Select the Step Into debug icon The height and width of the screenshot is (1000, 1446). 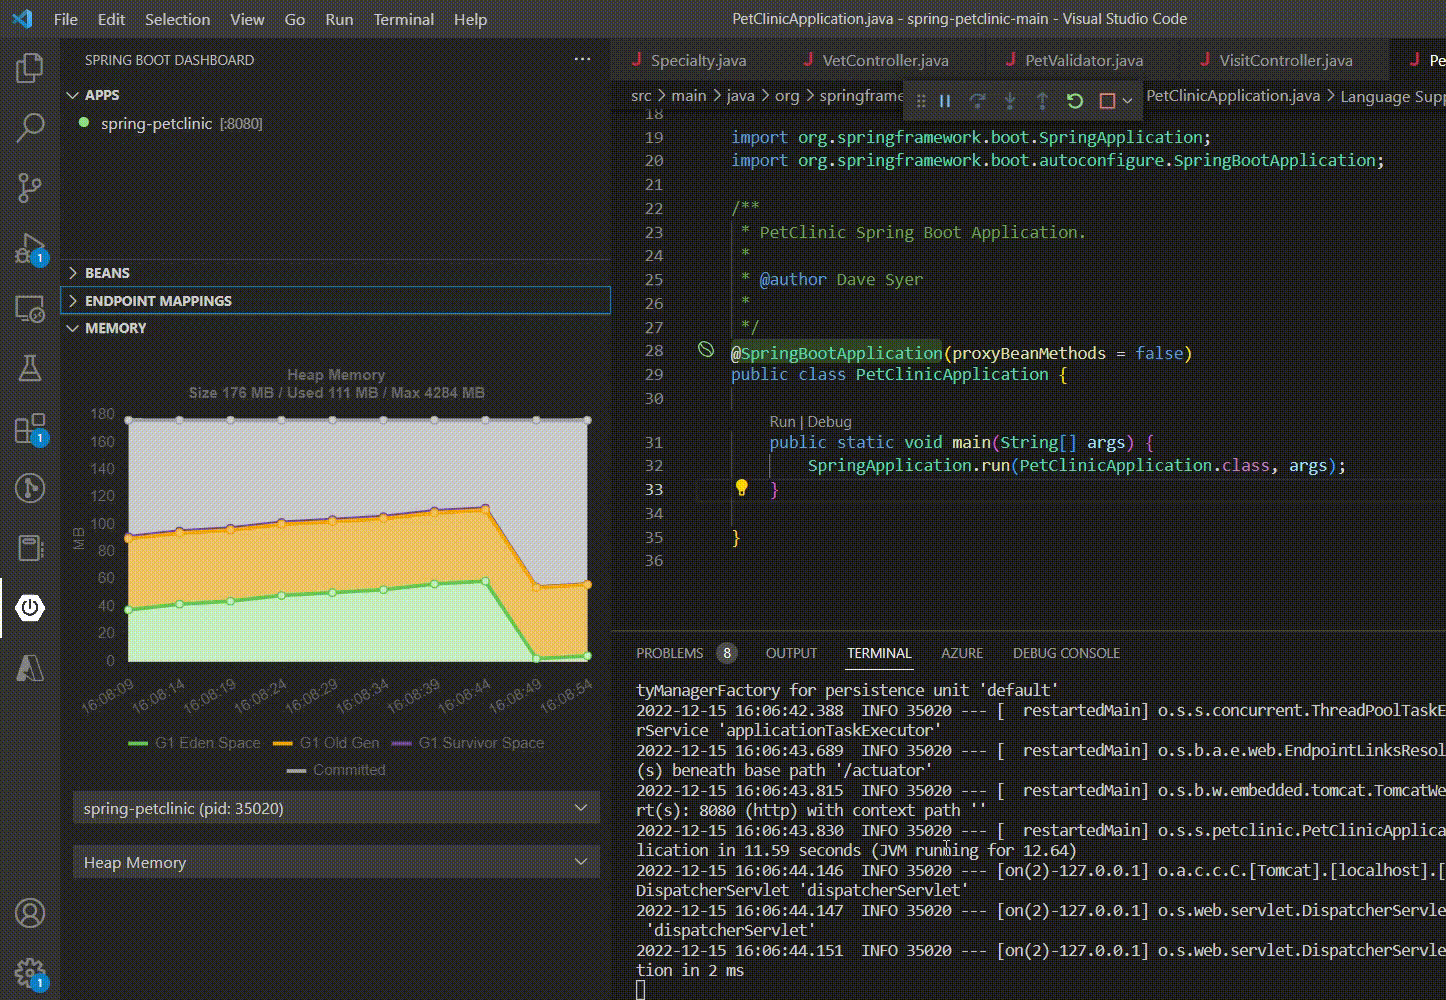[1010, 99]
